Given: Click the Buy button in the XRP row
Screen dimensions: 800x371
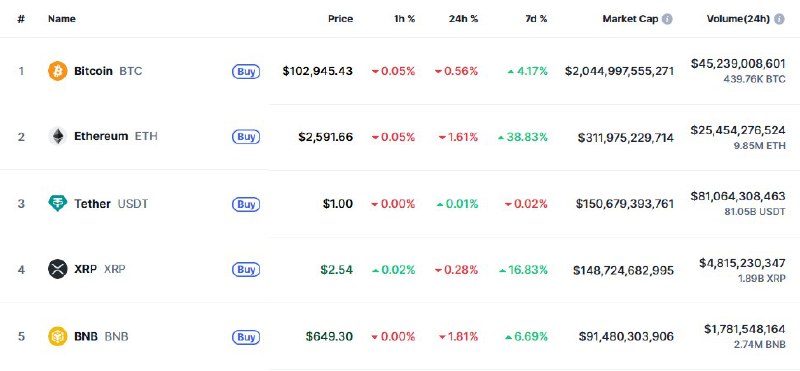Looking at the screenshot, I should 246,269.
